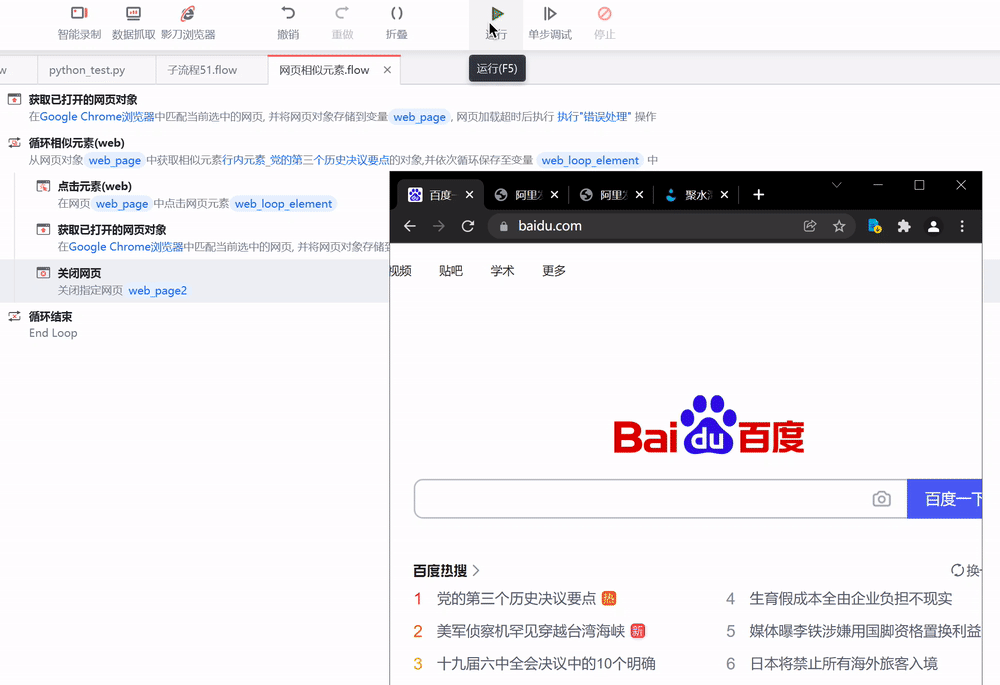Close the 聚水 Chrome tab
The width and height of the screenshot is (1000, 685).
coord(724,195)
